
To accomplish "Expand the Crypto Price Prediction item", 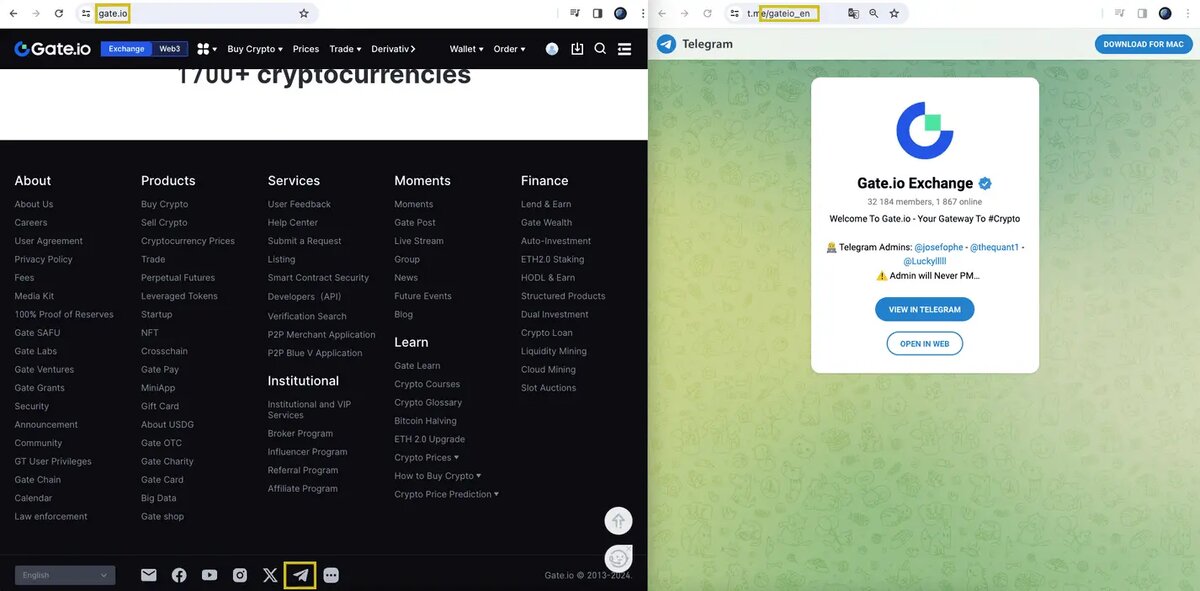I will pos(446,494).
